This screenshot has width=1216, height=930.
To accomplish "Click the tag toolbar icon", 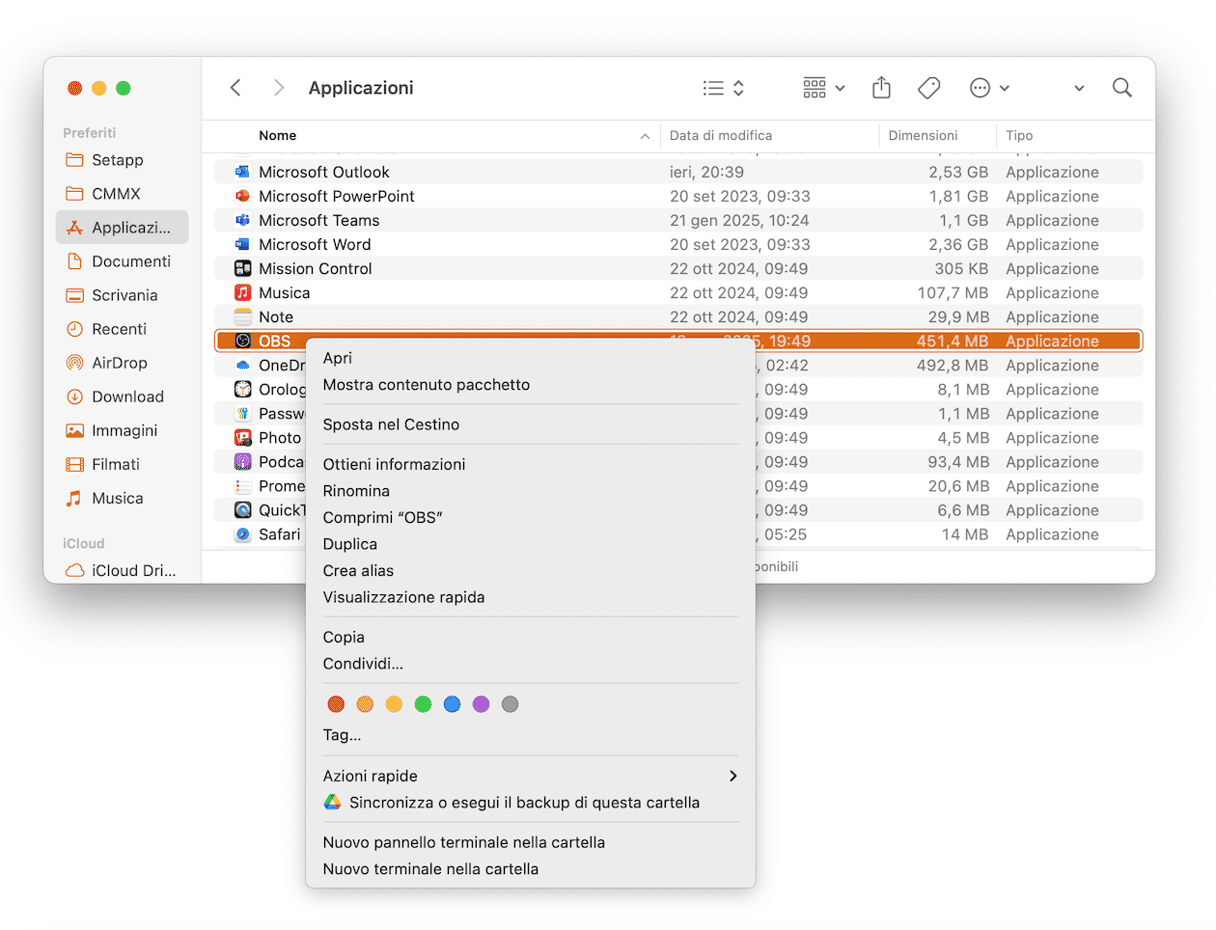I will pos(929,88).
